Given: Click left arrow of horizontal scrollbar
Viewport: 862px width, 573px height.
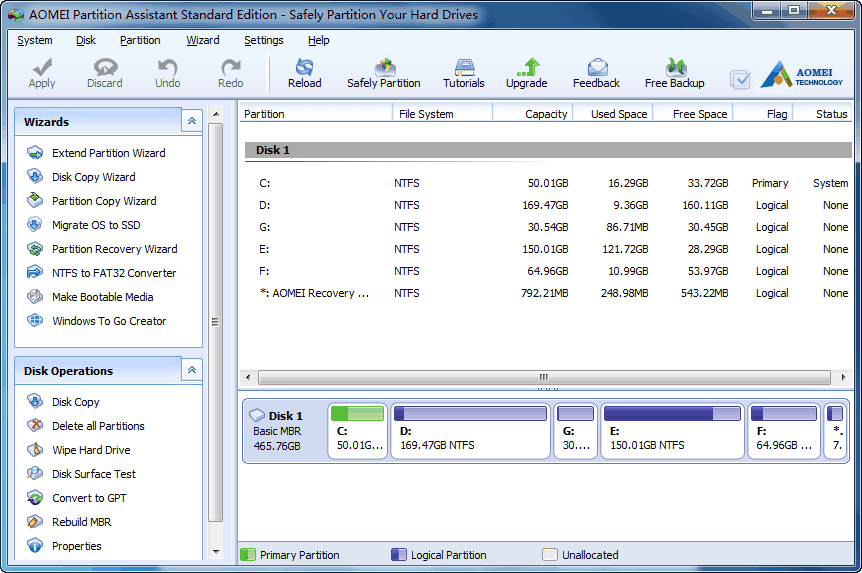Looking at the screenshot, I should (x=248, y=377).
